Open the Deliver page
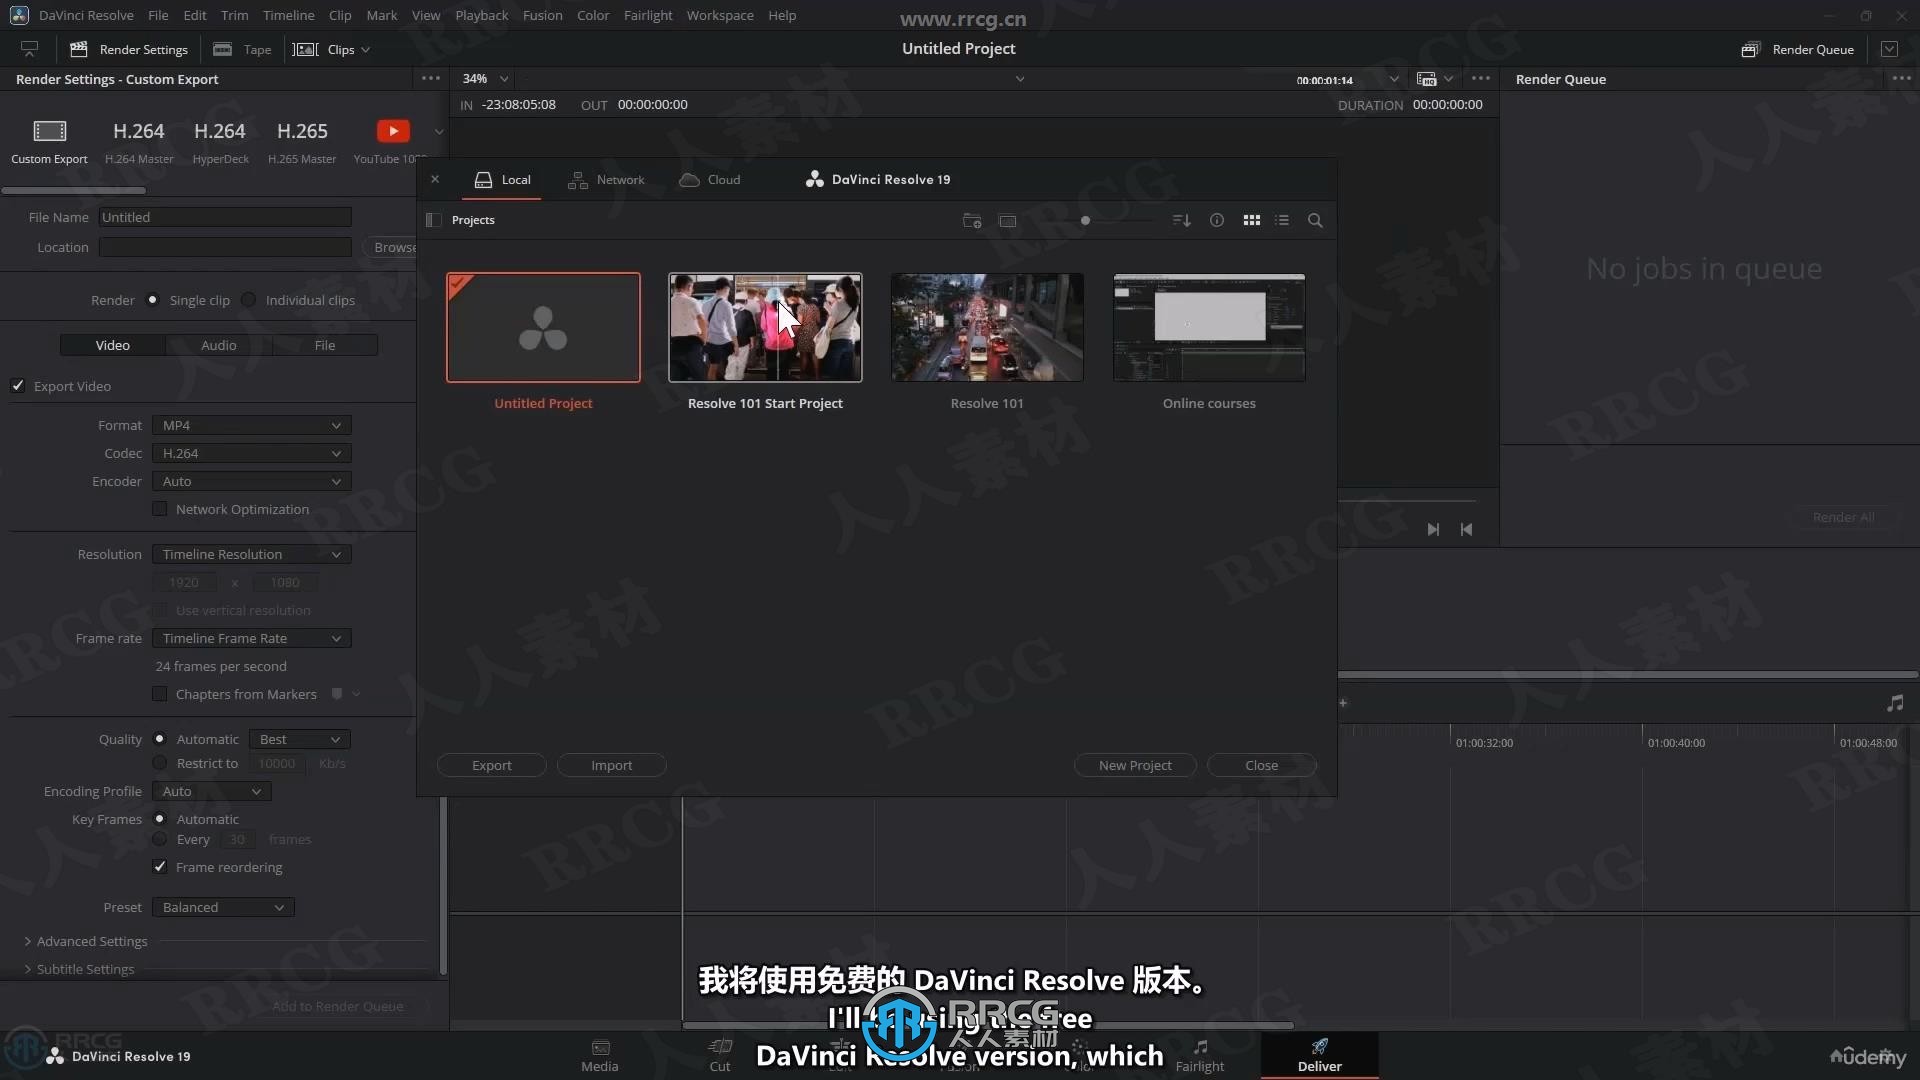The width and height of the screenshot is (1920, 1080). 1320,1056
